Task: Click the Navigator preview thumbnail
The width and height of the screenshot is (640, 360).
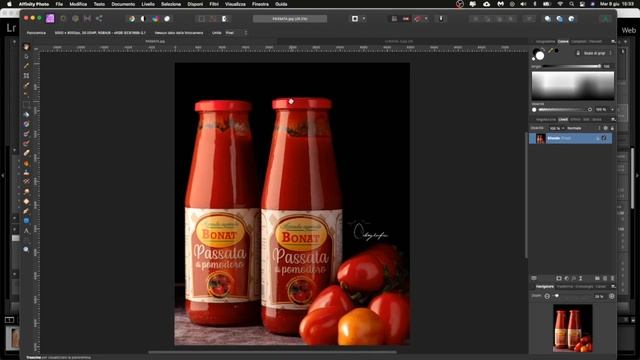Action: pyautogui.click(x=573, y=328)
